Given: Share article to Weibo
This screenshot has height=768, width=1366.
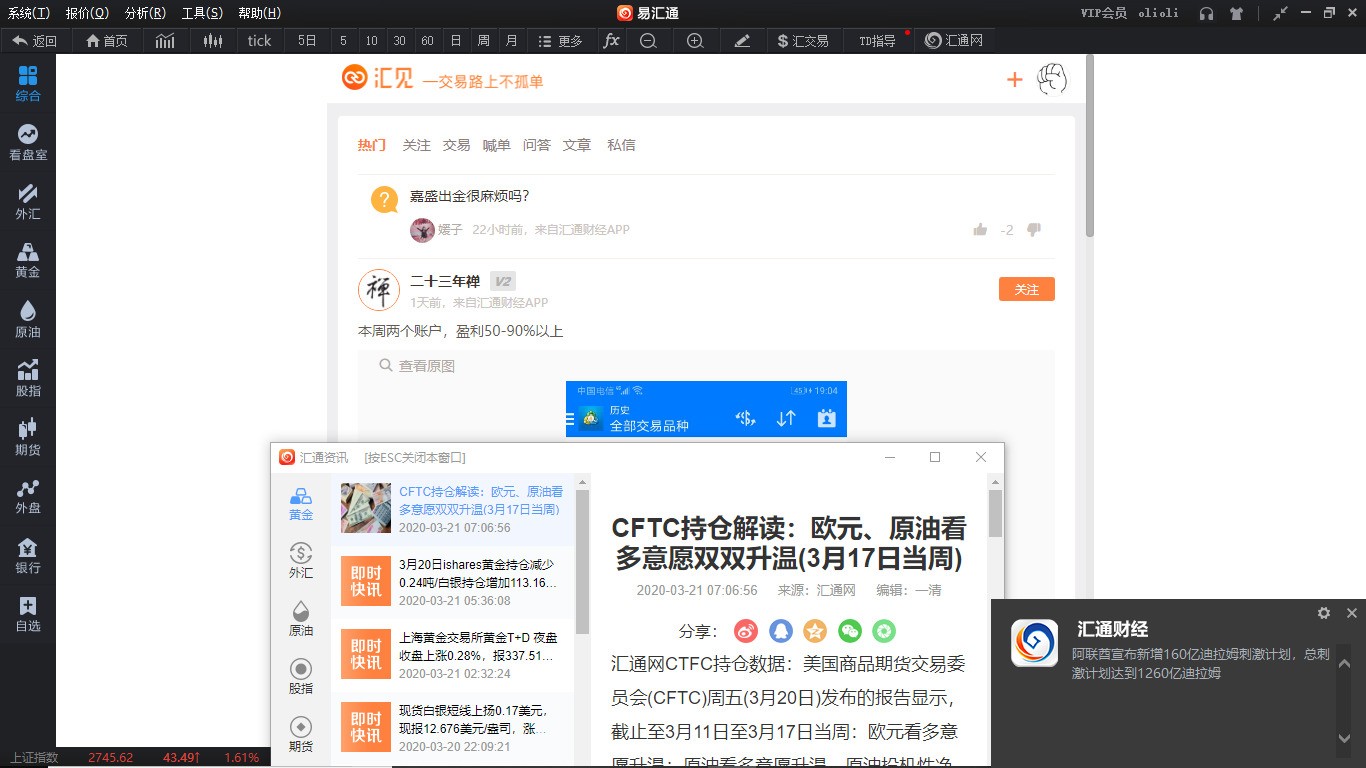Looking at the screenshot, I should tap(746, 631).
